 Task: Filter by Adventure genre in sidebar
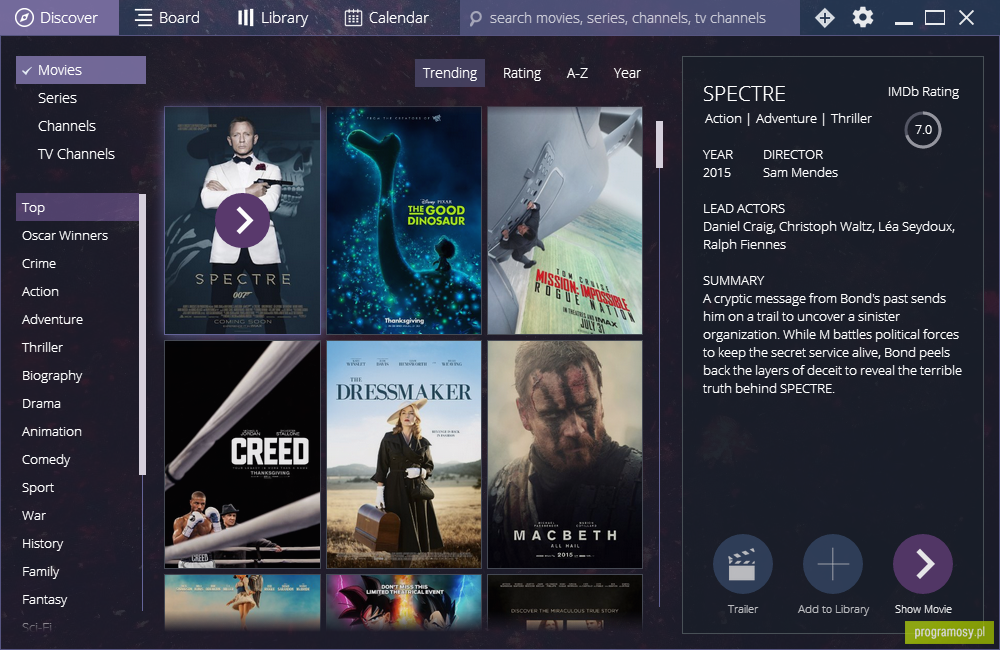[x=52, y=320]
